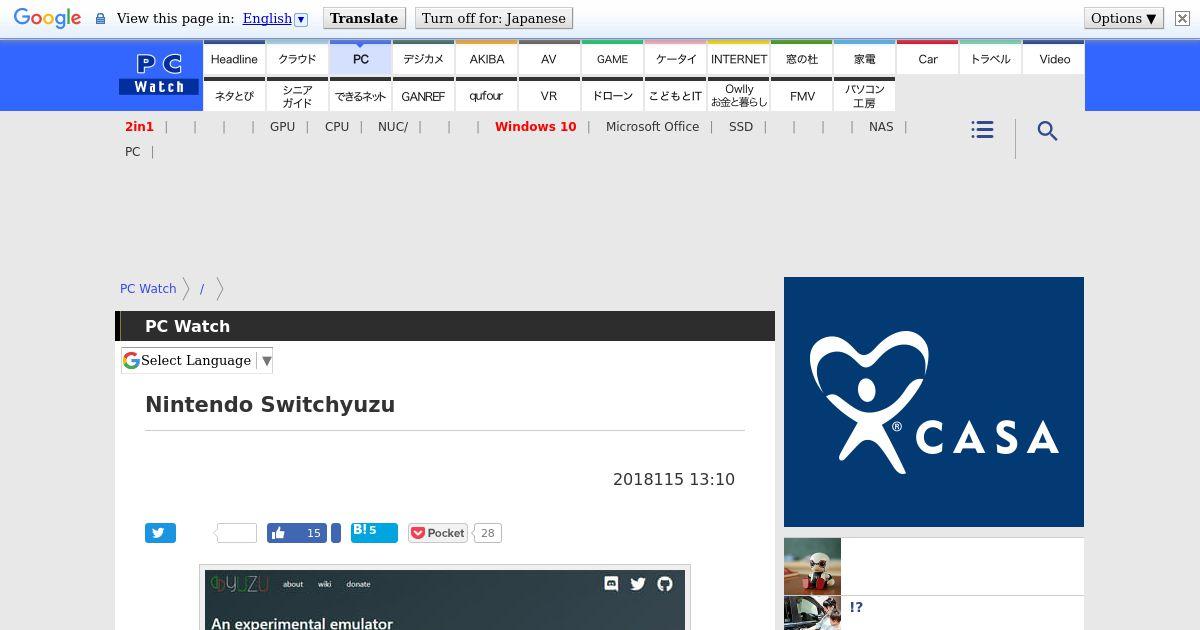Open the INTERNET tab
Image resolution: width=1200 pixels, height=630 pixels.
(738, 58)
